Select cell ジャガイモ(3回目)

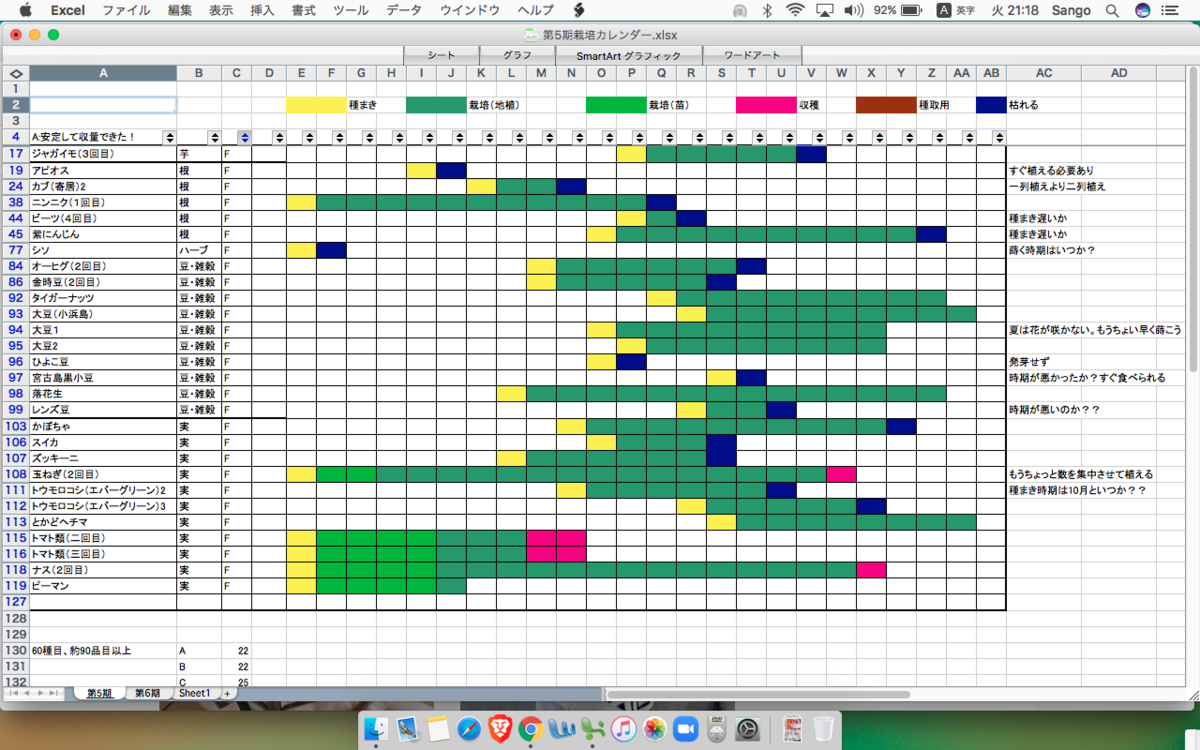103,154
